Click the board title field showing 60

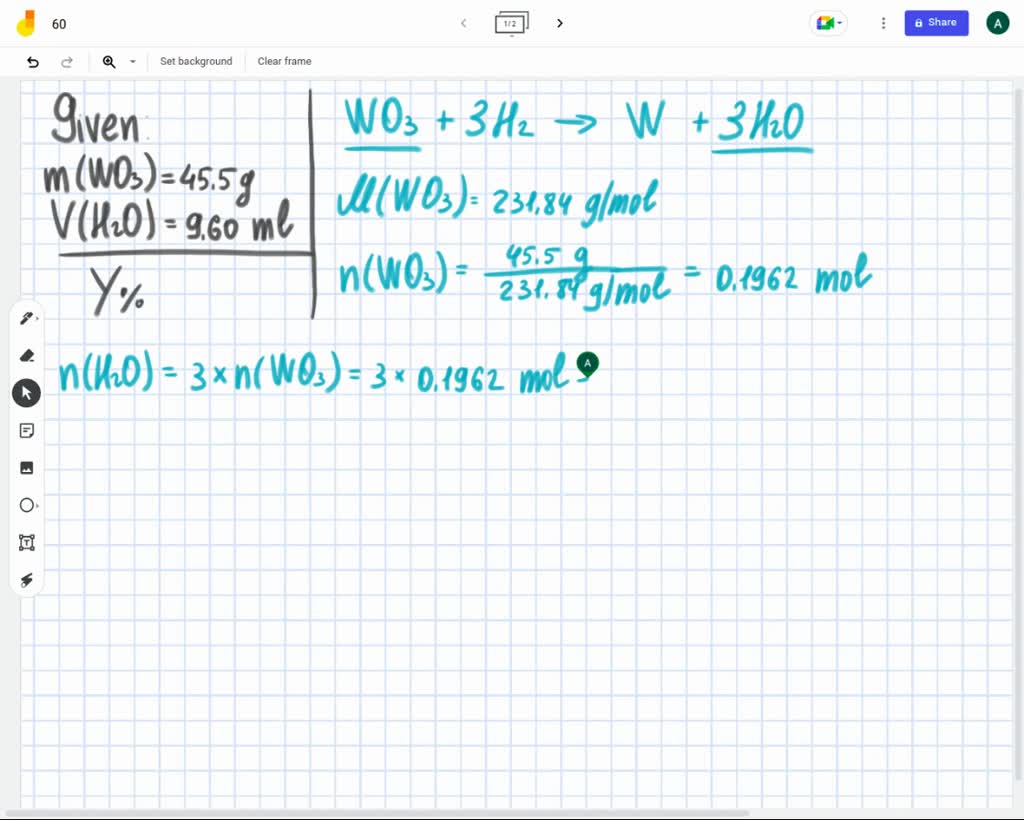[x=59, y=23]
